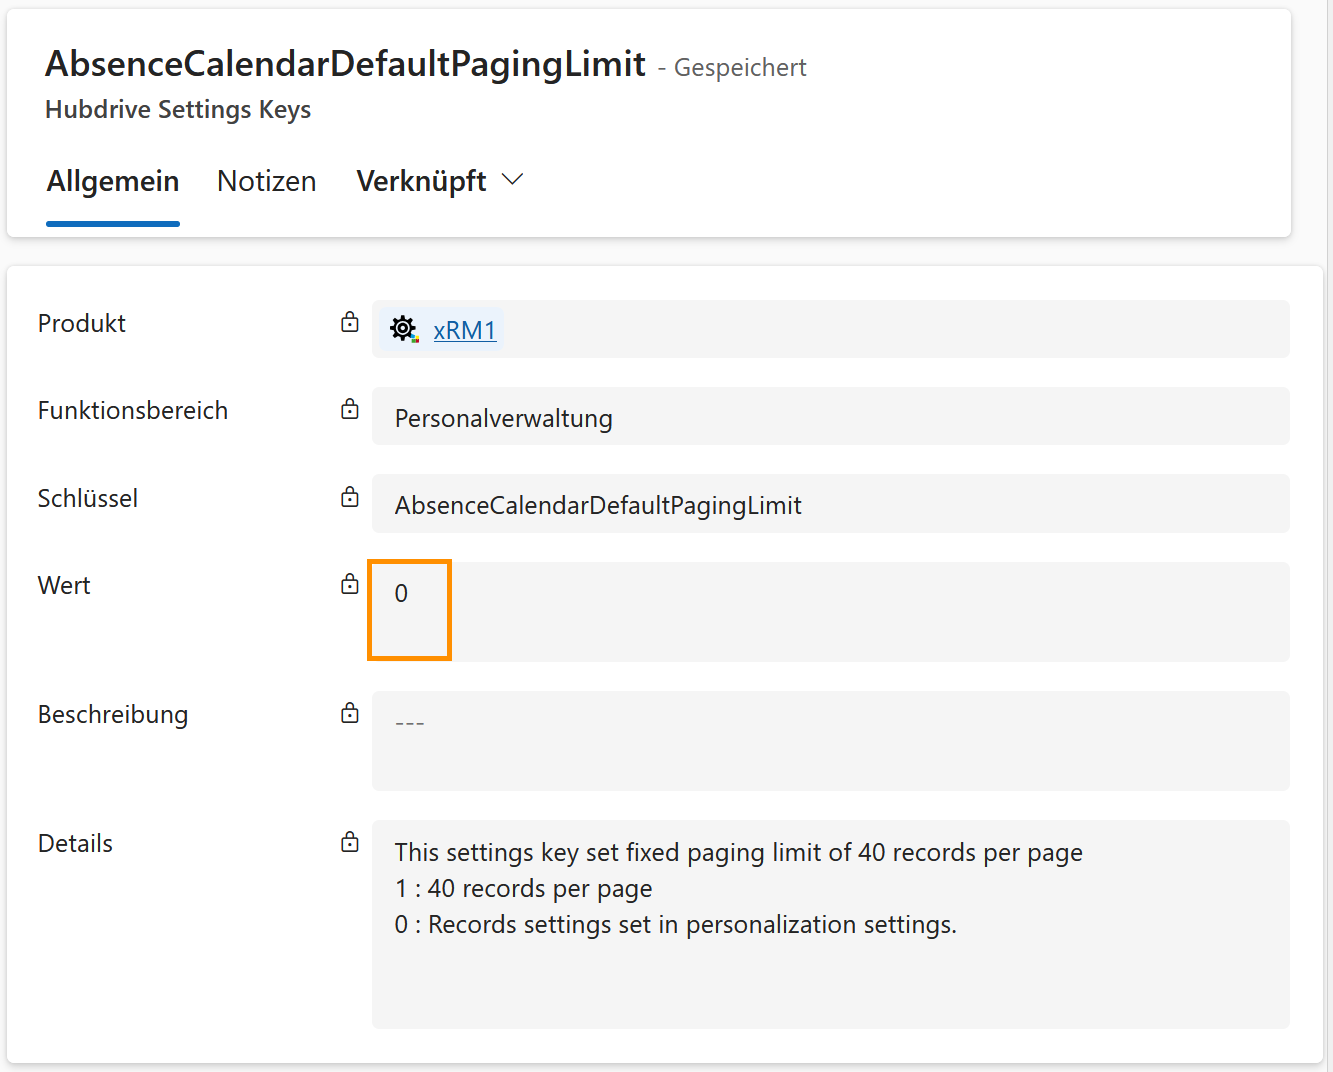This screenshot has height=1072, width=1333.
Task: Click the Gespeichert status text
Action: 740,68
